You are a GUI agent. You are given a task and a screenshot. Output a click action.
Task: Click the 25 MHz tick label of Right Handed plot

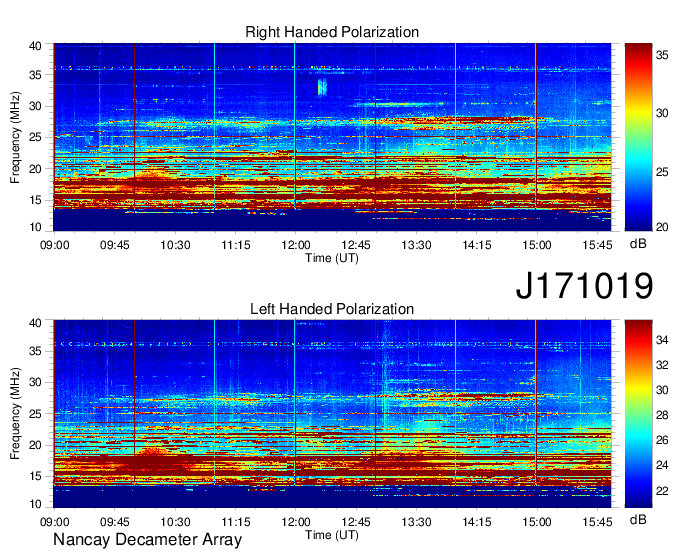(x=35, y=137)
